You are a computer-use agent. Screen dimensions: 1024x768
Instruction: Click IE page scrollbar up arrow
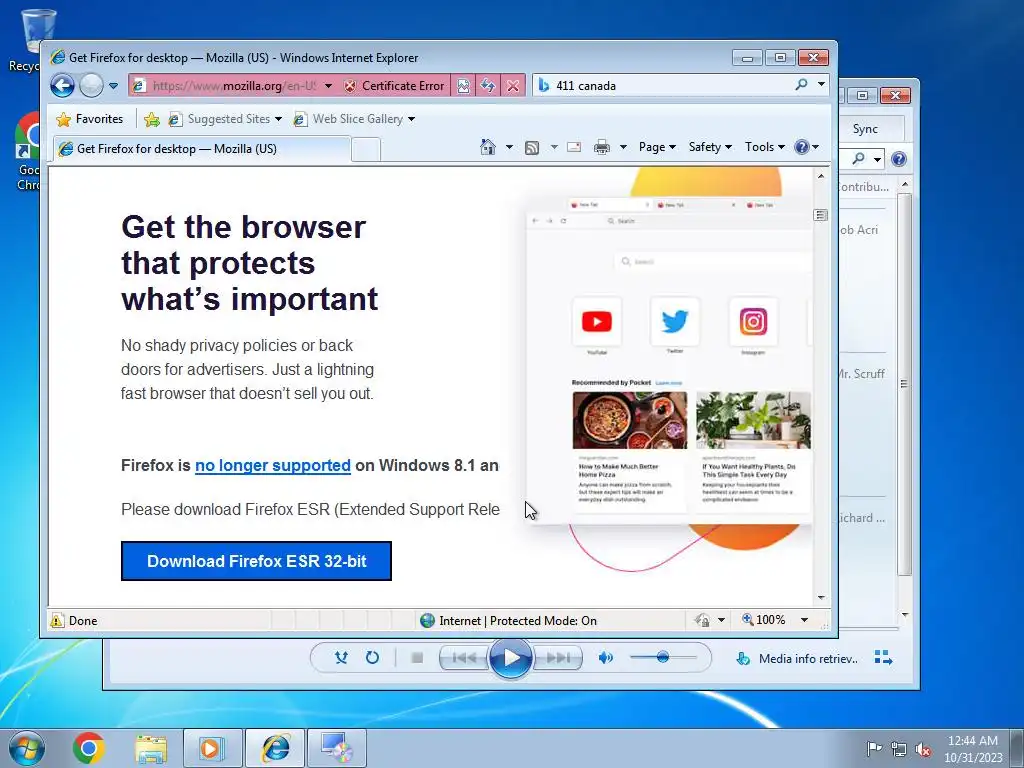(821, 176)
